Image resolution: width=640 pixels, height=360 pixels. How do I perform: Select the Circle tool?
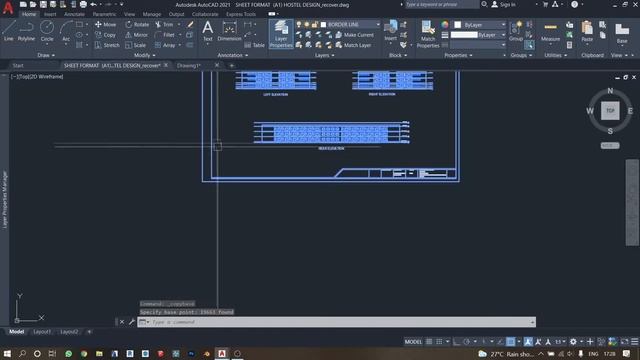47,31
